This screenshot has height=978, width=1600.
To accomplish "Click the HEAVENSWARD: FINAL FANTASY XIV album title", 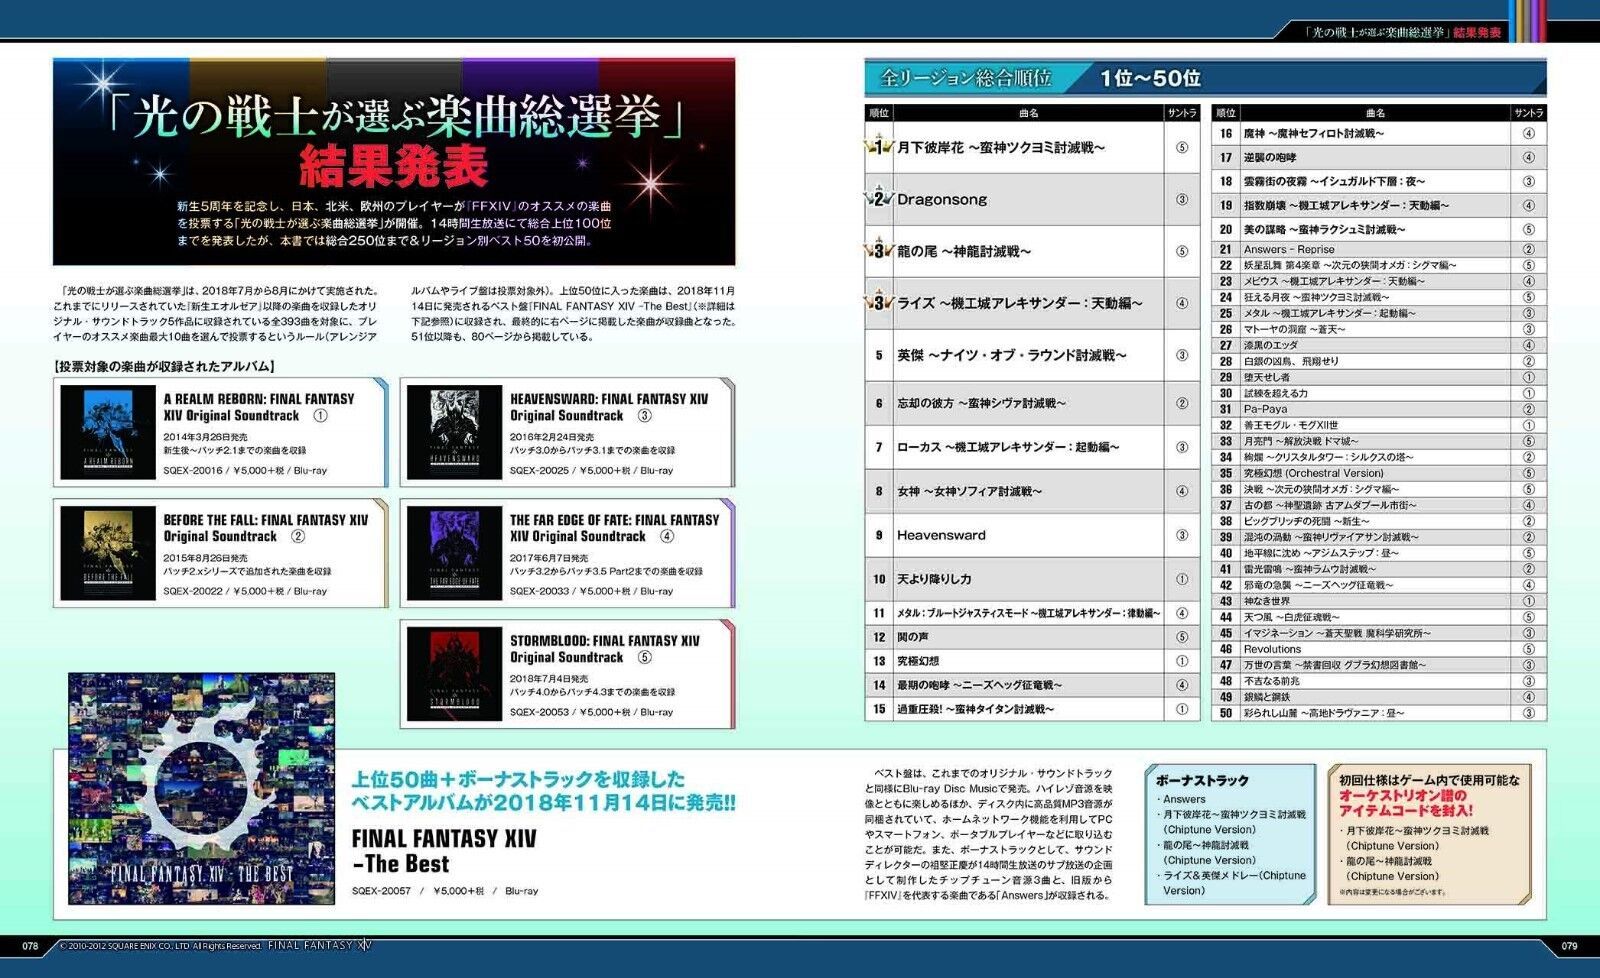I will coord(608,407).
